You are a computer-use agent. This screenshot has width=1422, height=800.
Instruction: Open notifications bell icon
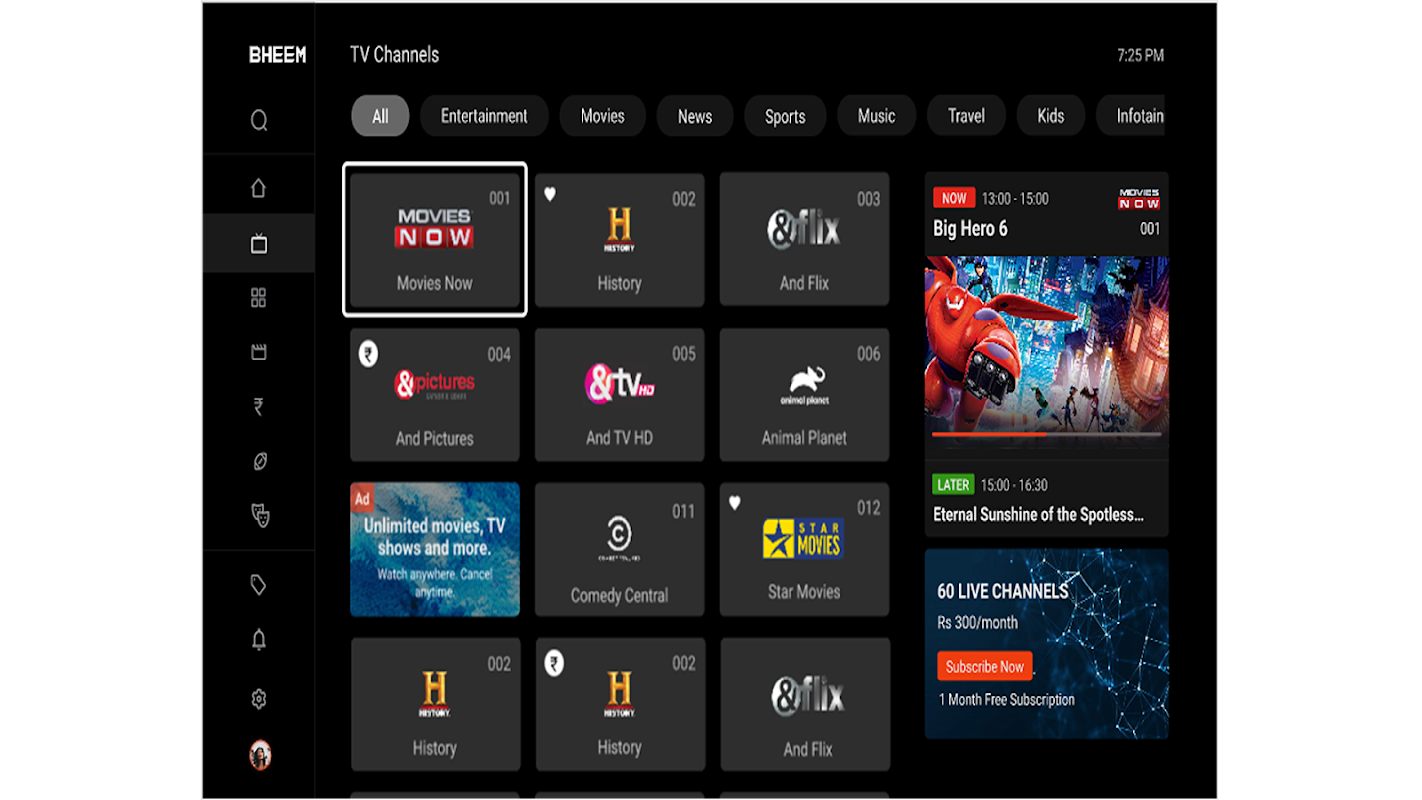point(259,640)
